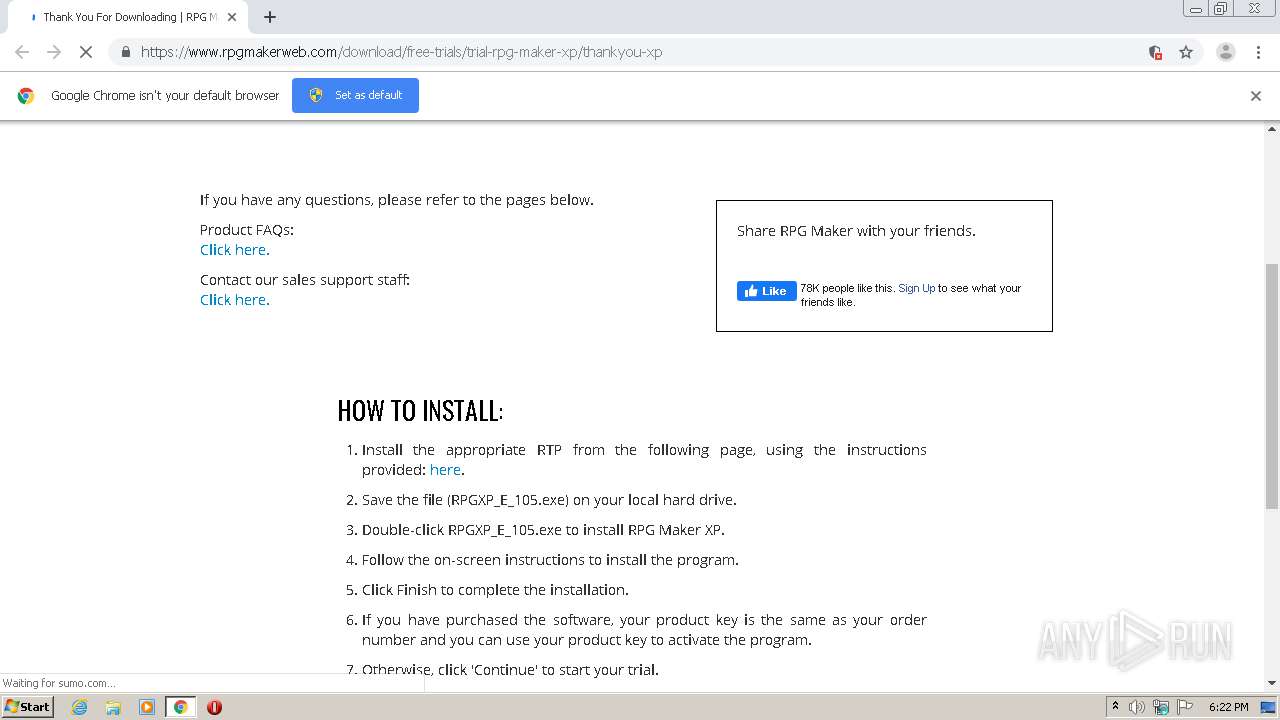Open the Product FAQs Click here link
The width and height of the screenshot is (1280, 720).
pyautogui.click(x=235, y=250)
